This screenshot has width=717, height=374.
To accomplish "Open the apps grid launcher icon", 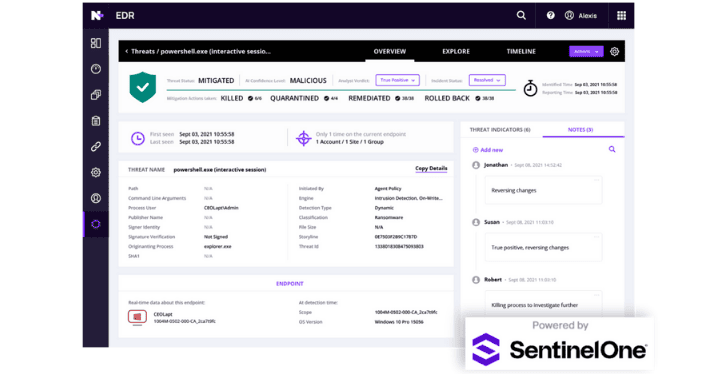I will 621,16.
